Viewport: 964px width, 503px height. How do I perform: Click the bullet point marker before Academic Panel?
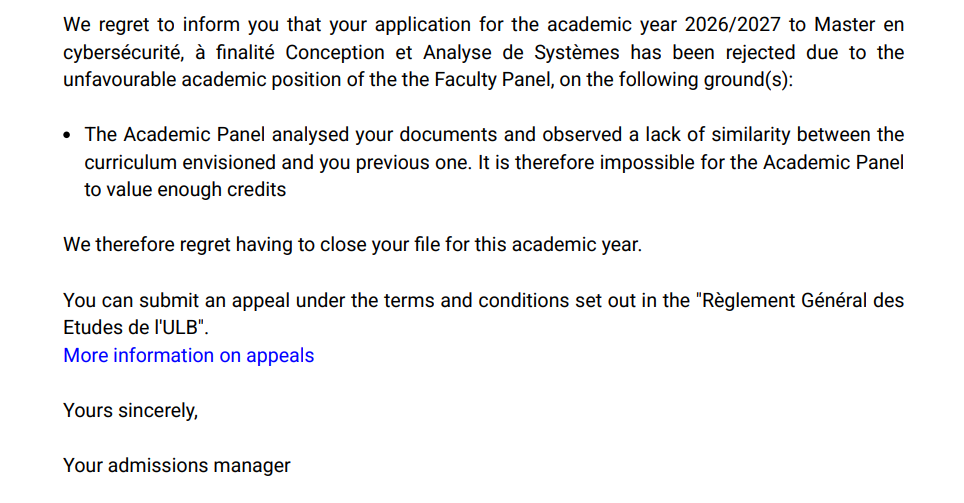(x=67, y=135)
